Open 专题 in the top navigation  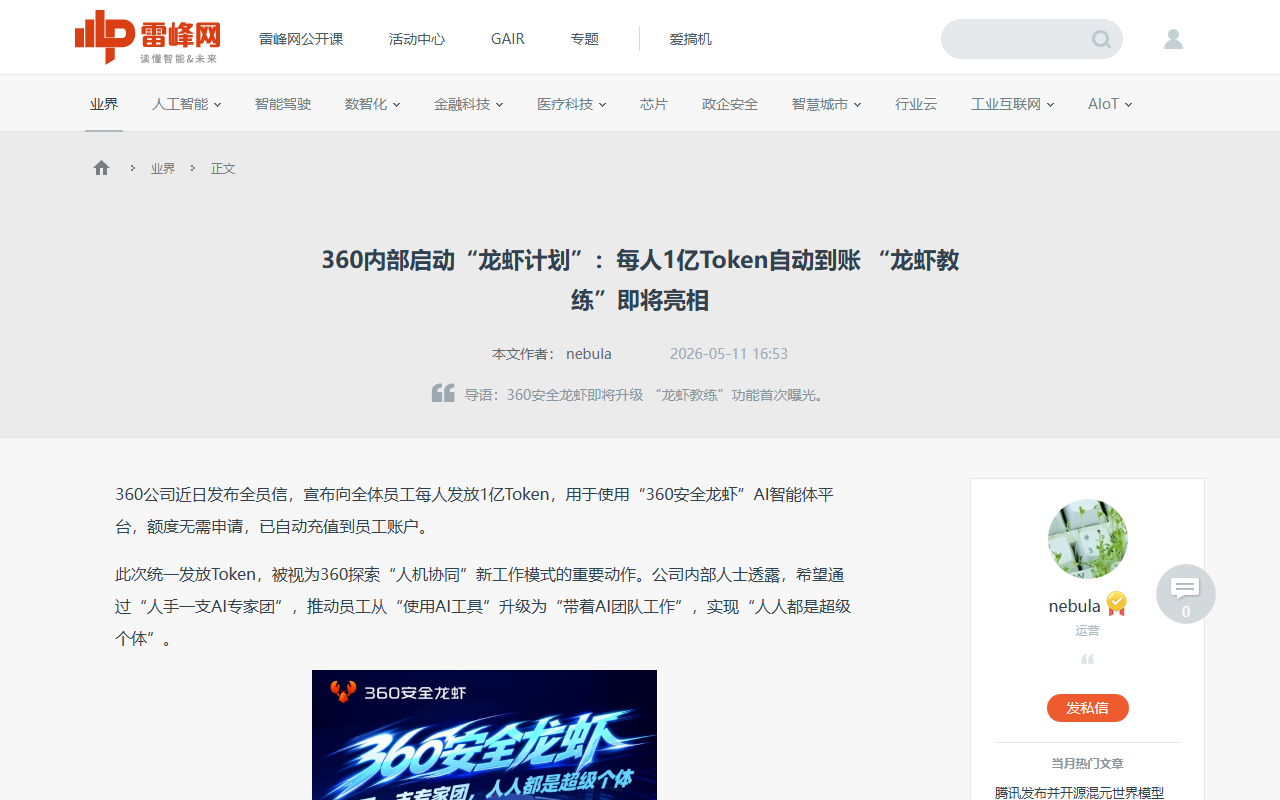[x=585, y=39]
